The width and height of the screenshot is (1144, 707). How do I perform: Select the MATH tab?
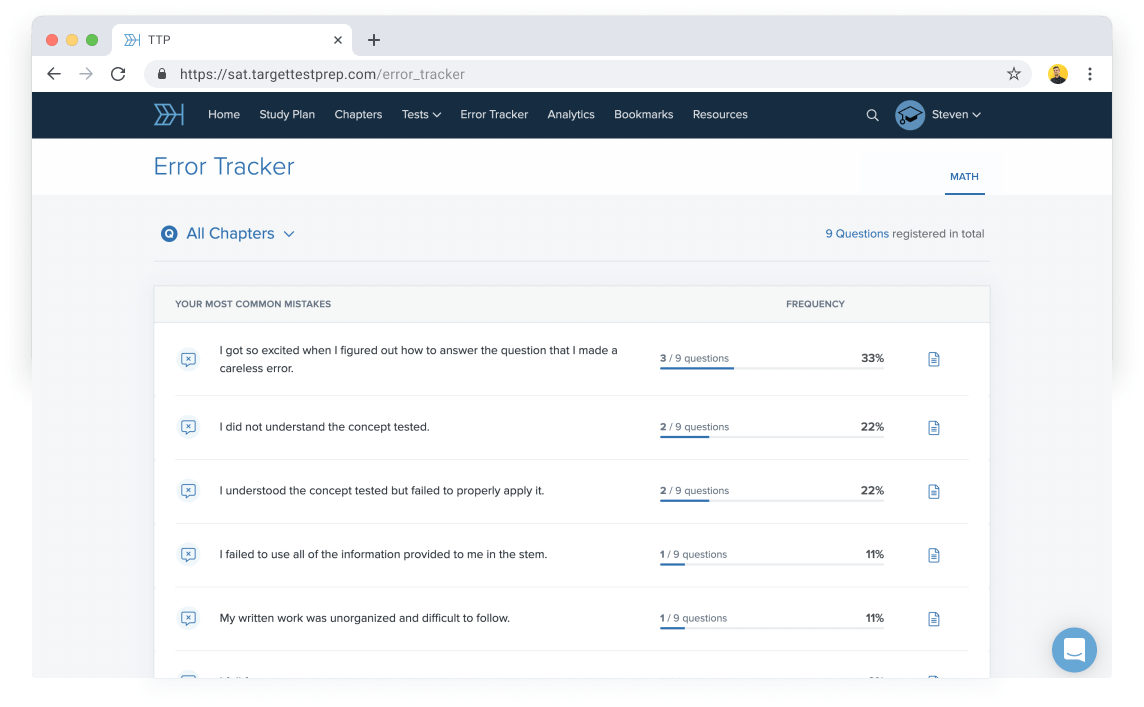964,177
